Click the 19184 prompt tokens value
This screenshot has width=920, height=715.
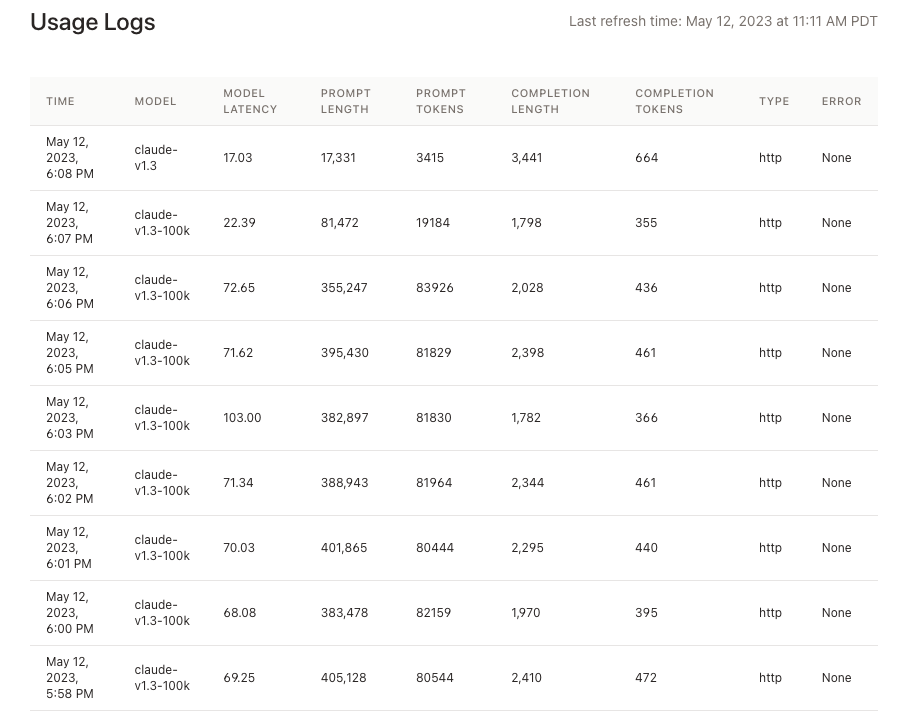433,223
